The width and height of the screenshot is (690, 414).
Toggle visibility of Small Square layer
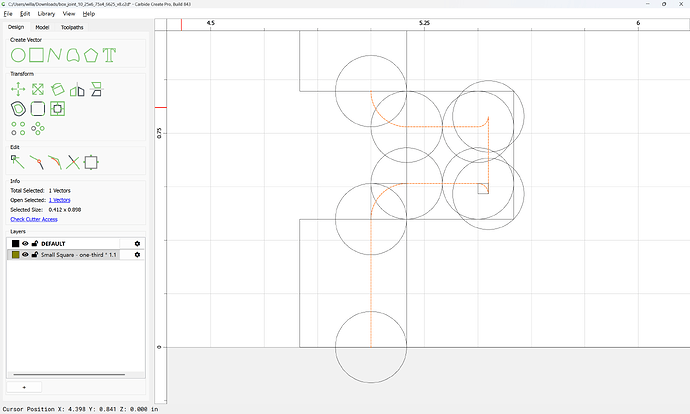point(25,255)
